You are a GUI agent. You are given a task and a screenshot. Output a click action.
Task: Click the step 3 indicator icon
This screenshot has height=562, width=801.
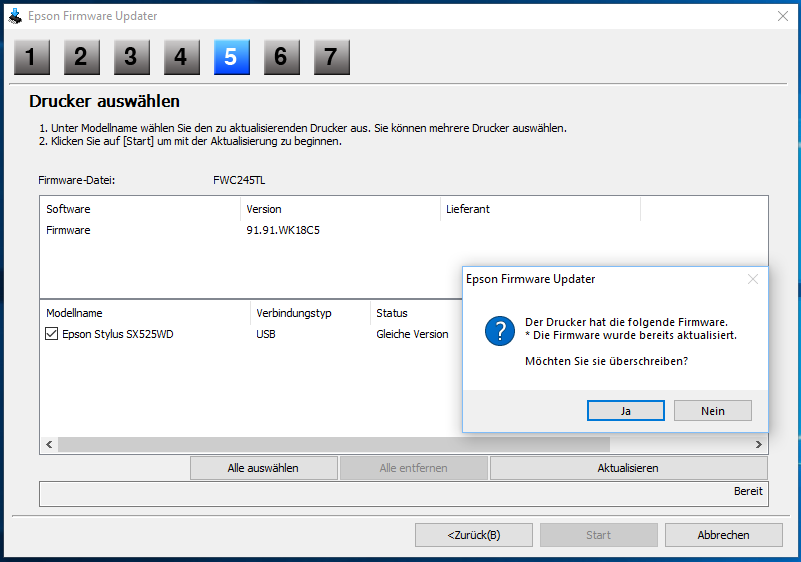[132, 57]
